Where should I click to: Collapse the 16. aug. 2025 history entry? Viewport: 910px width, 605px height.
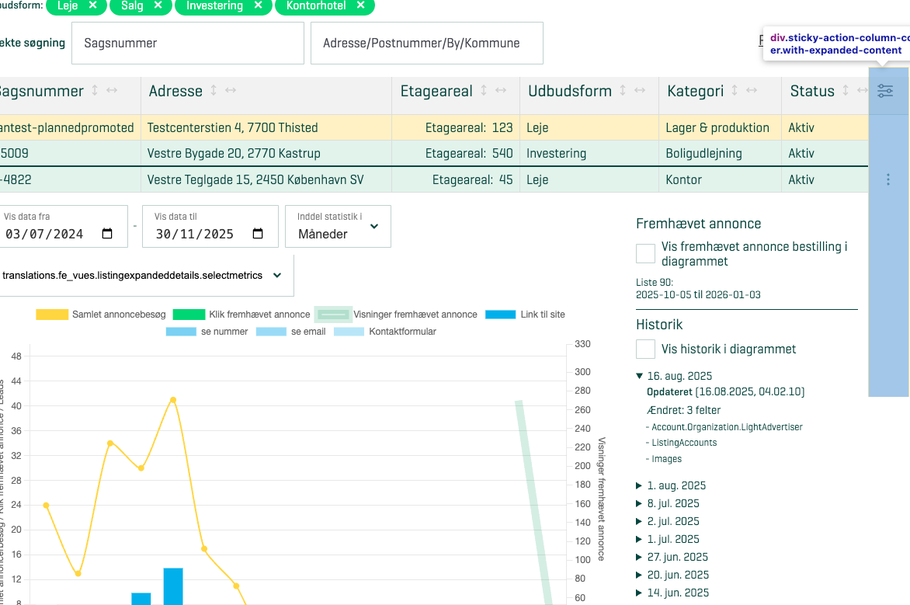coord(640,376)
